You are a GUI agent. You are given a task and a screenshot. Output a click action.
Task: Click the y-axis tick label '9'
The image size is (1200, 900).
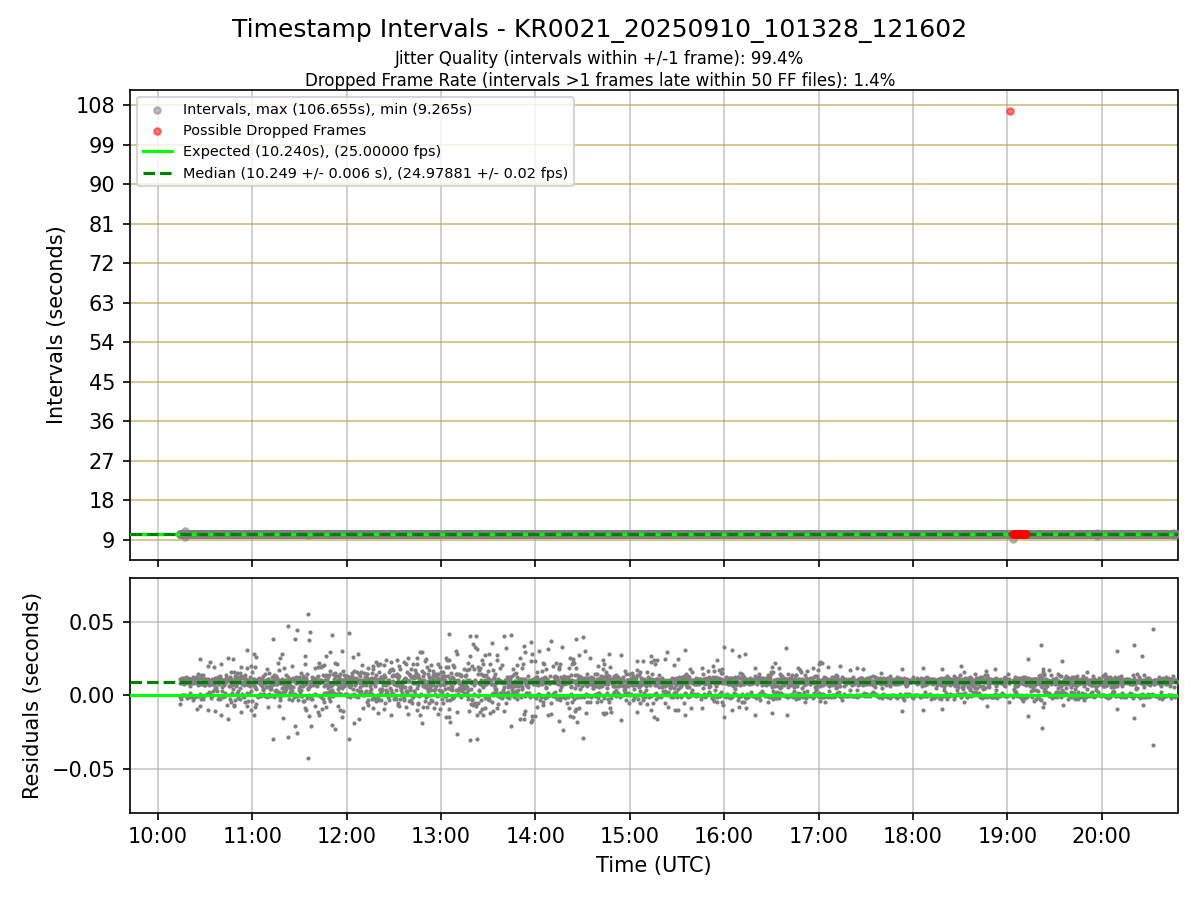pyautogui.click(x=109, y=540)
